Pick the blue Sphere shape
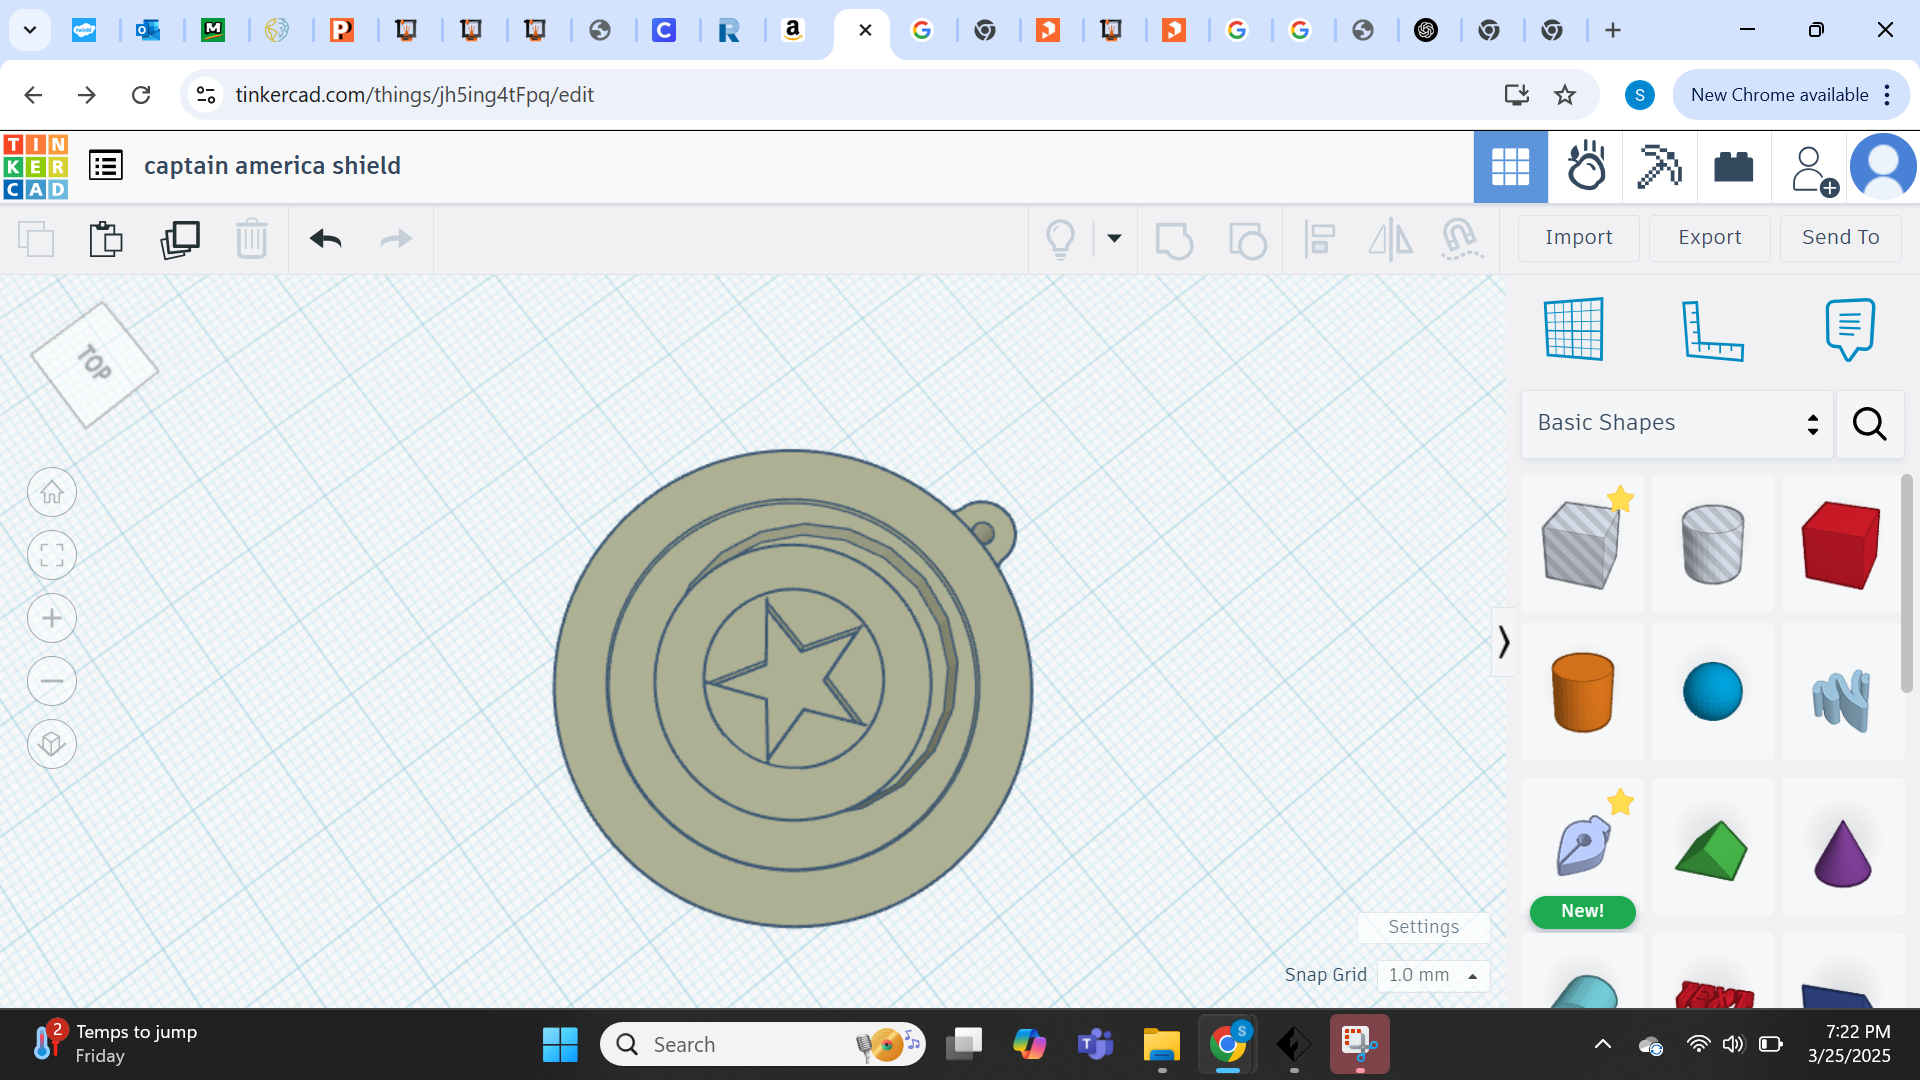The width and height of the screenshot is (1920, 1080). 1712,692
